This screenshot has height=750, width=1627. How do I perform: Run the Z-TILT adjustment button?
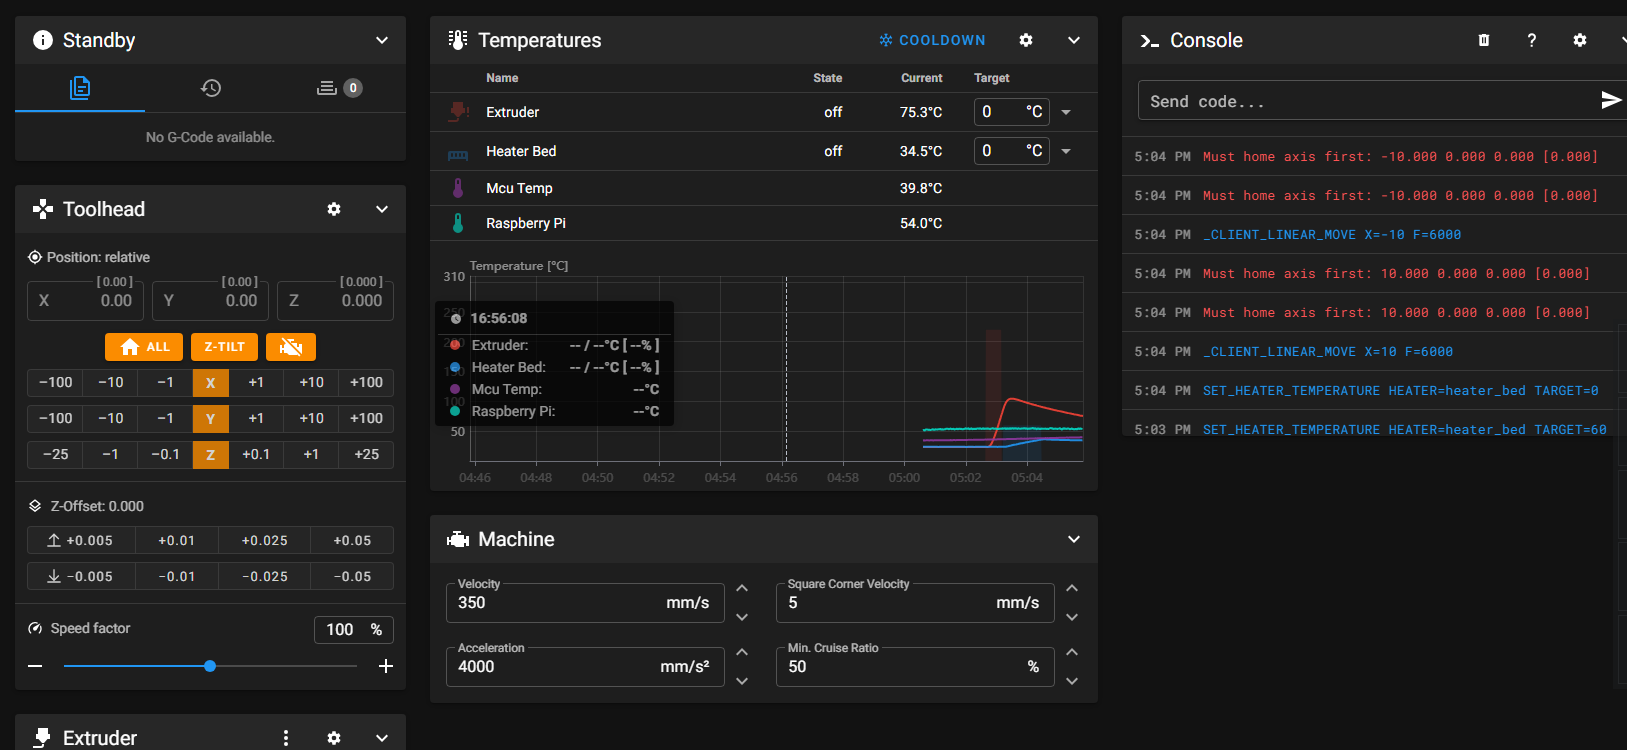click(224, 347)
